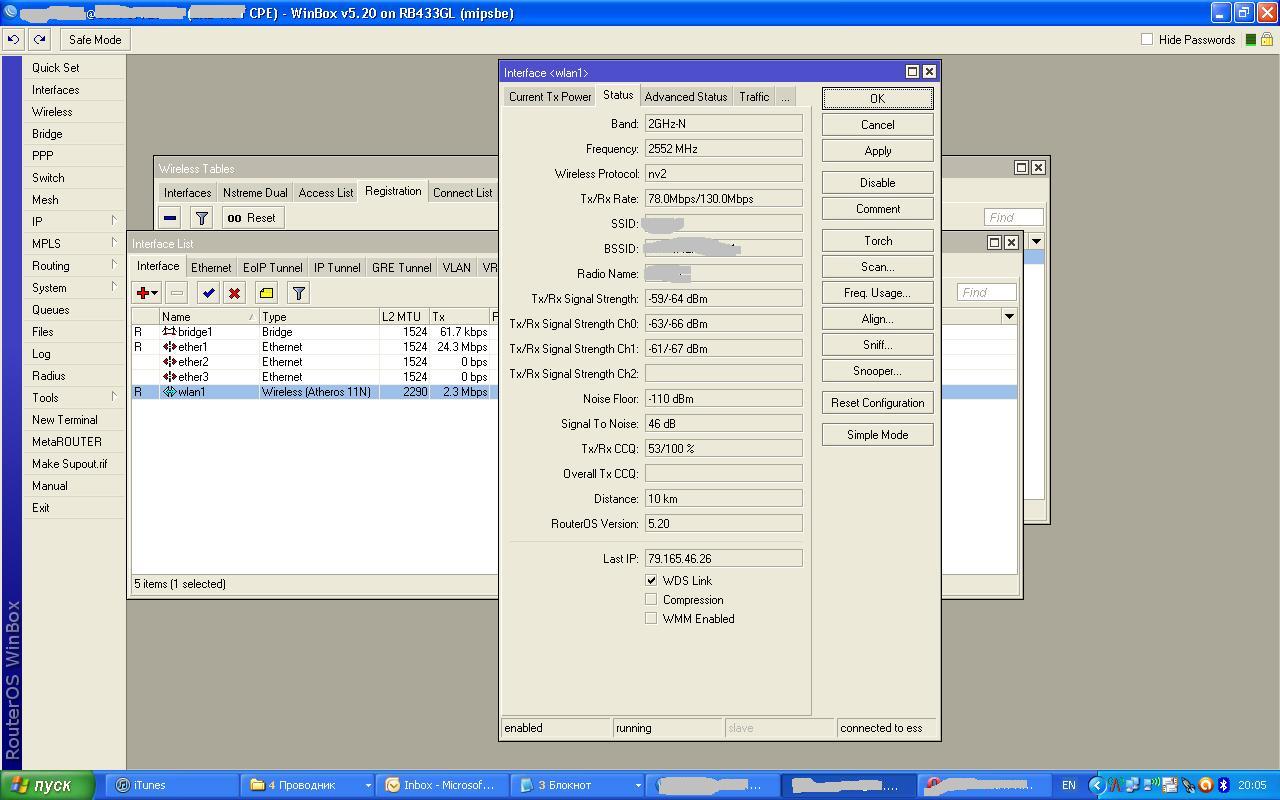Expand the Routing submenu arrow
Viewport: 1280px width, 800px height.
coord(114,265)
